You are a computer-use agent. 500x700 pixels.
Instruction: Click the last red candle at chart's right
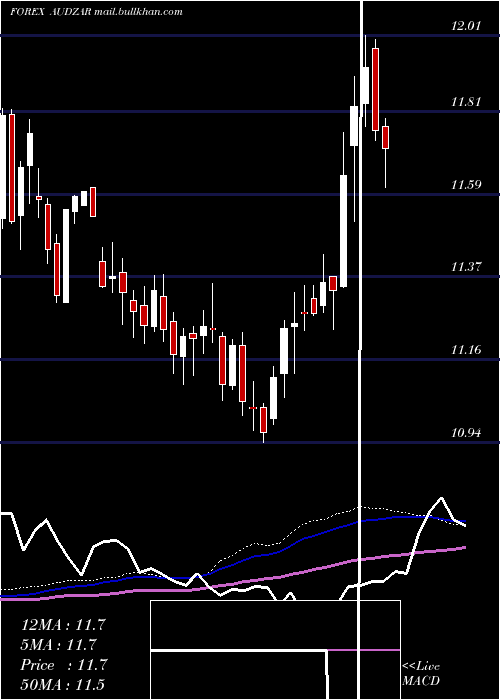(385, 138)
